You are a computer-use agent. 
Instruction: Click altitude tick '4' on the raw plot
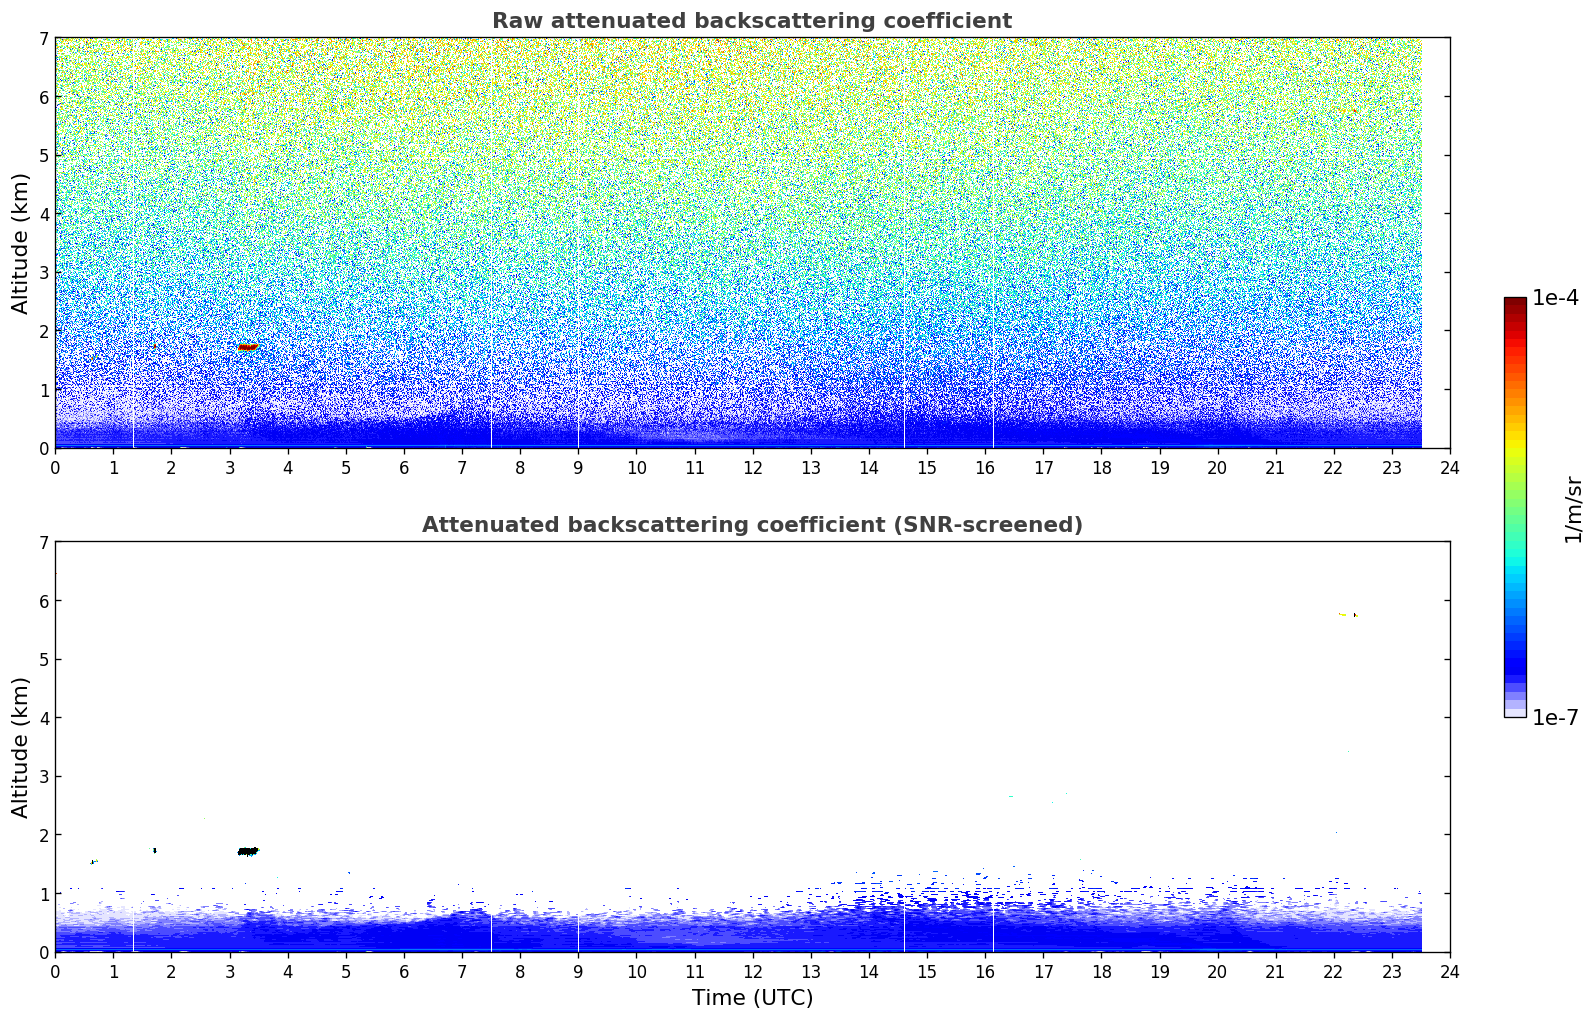(44, 215)
